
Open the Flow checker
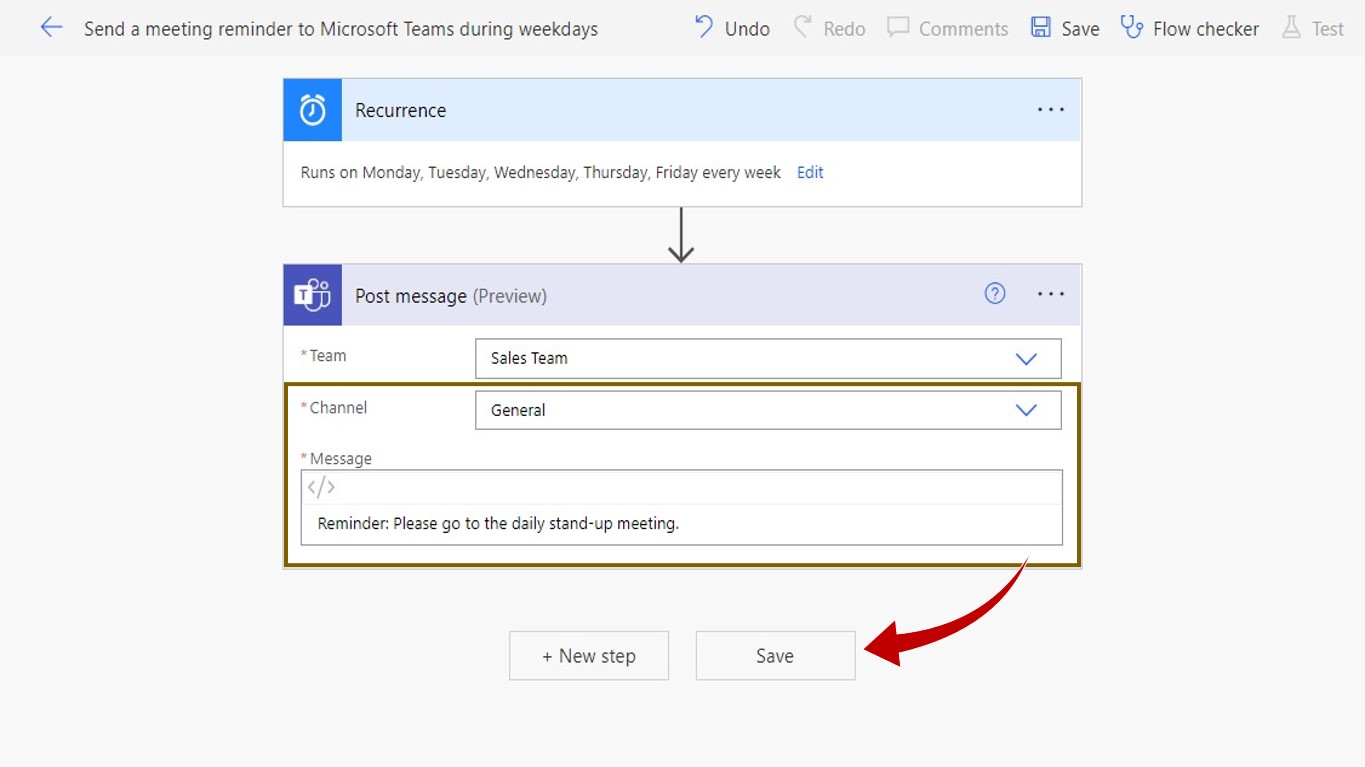point(1131,28)
